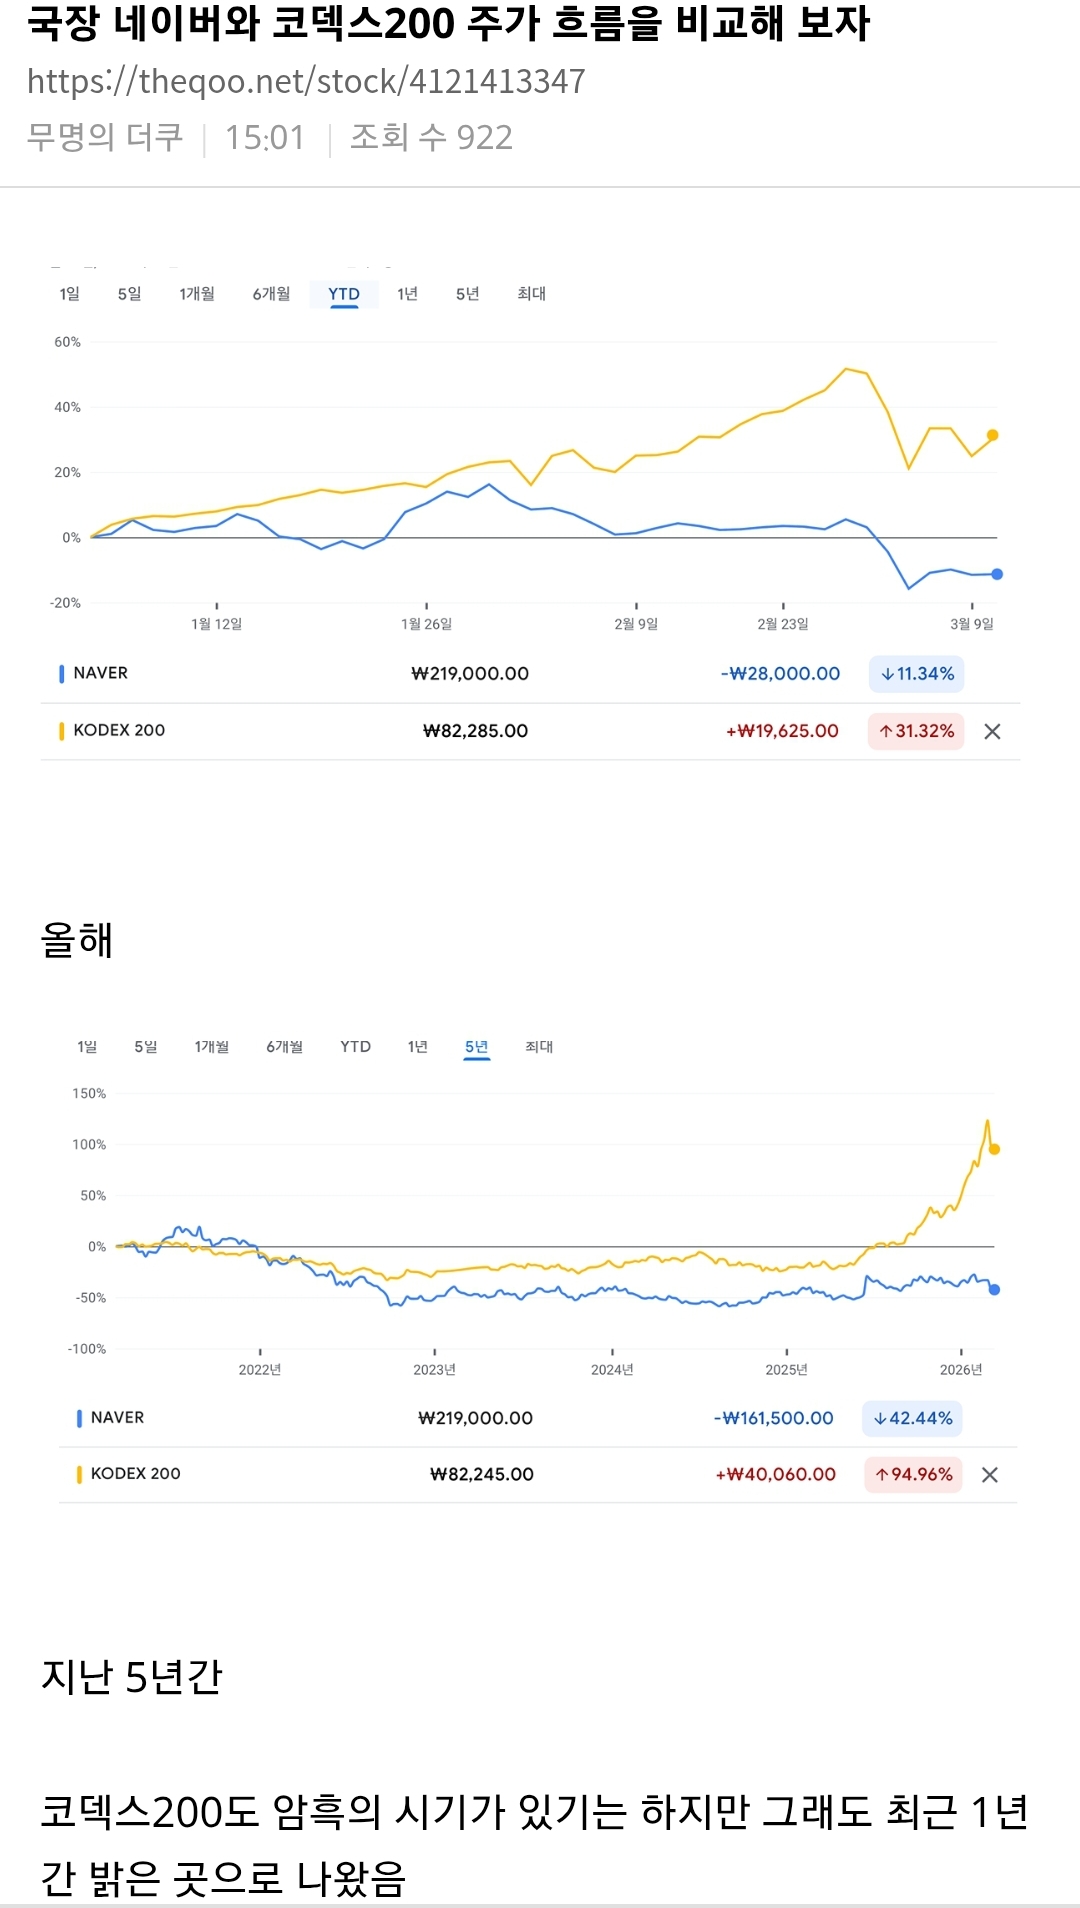Click the KODEX 200 yellow color marker in 5-year legend

pos(79,1474)
